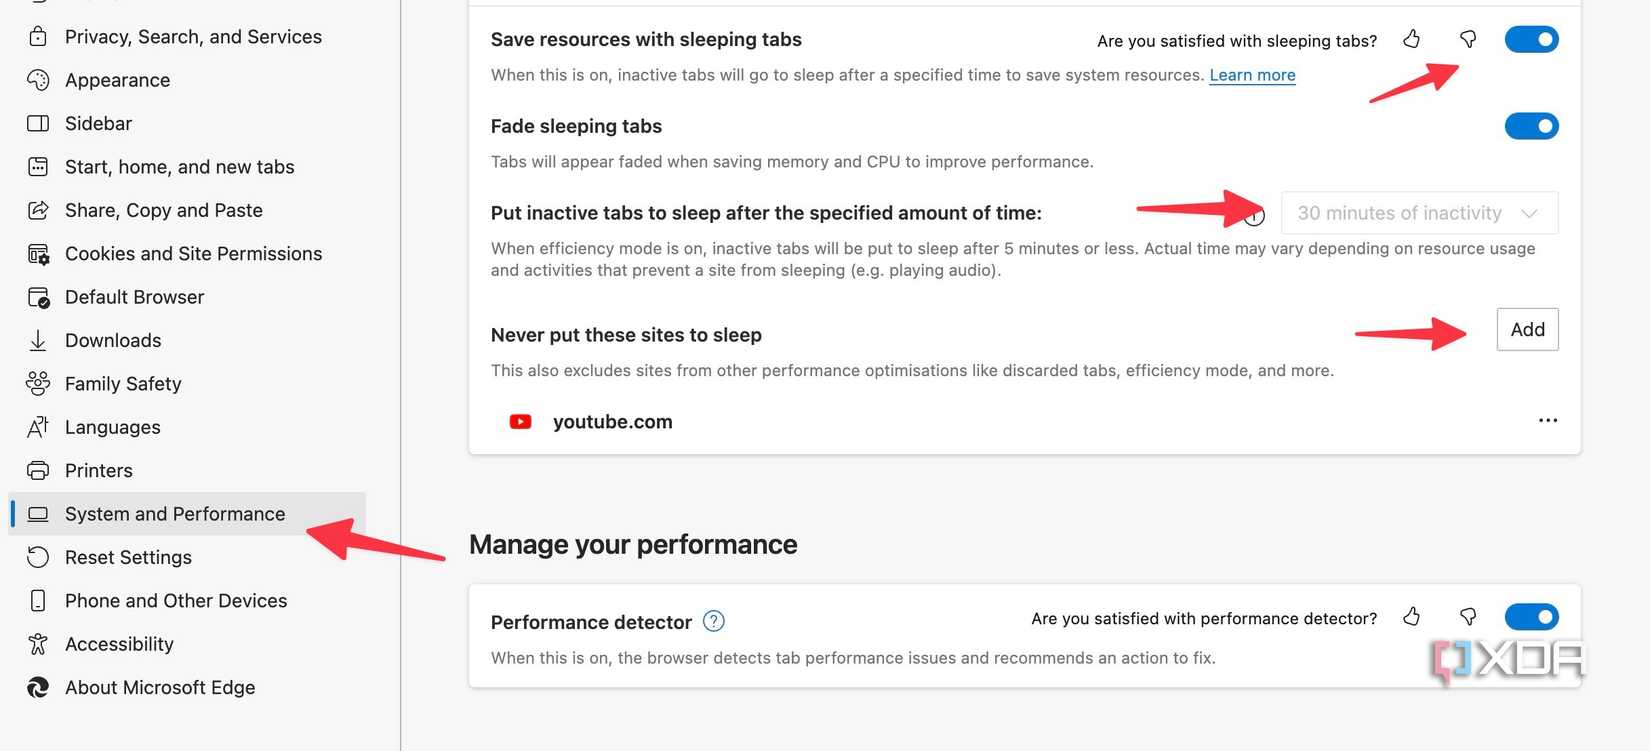Disable the Fade sleeping tabs switch
This screenshot has width=1650, height=751.
[x=1531, y=126]
